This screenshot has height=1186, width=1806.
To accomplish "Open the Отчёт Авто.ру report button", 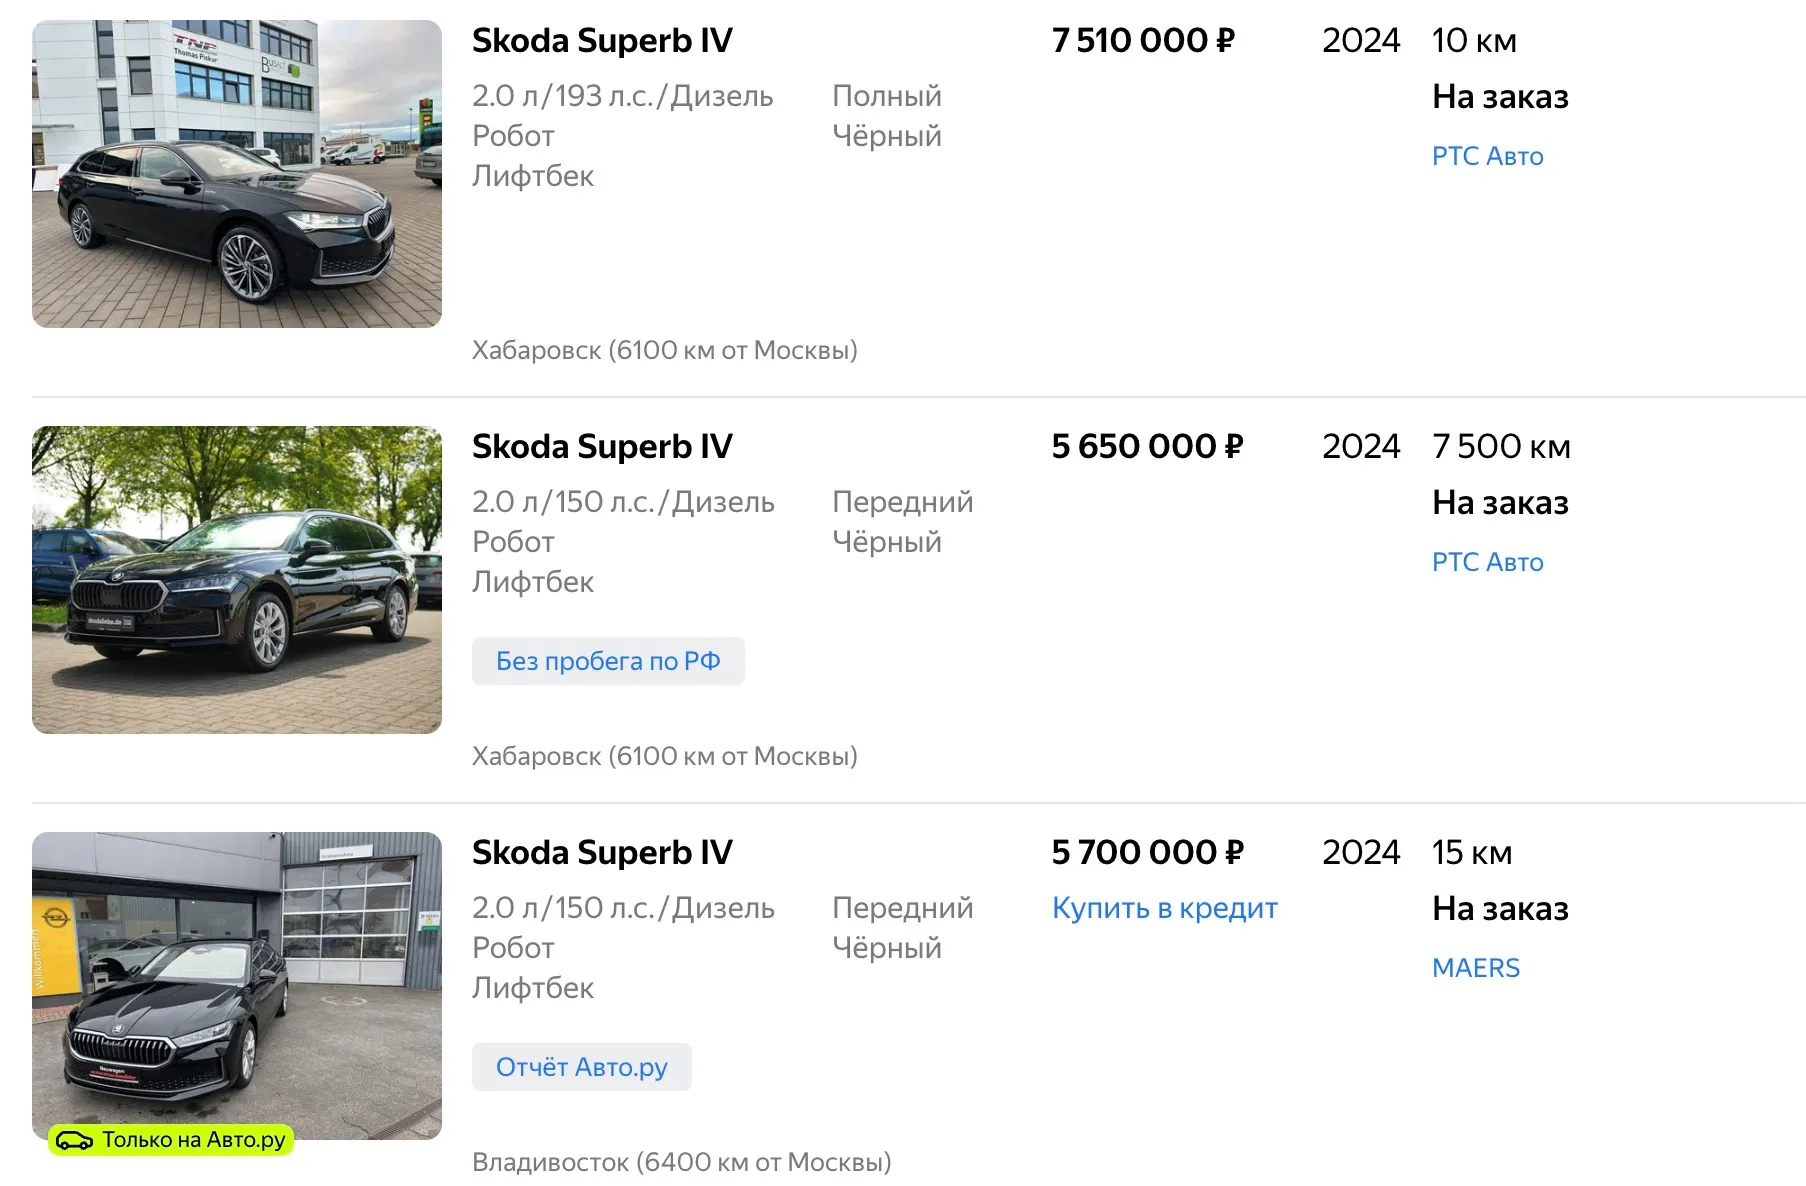I will pyautogui.click(x=581, y=1067).
